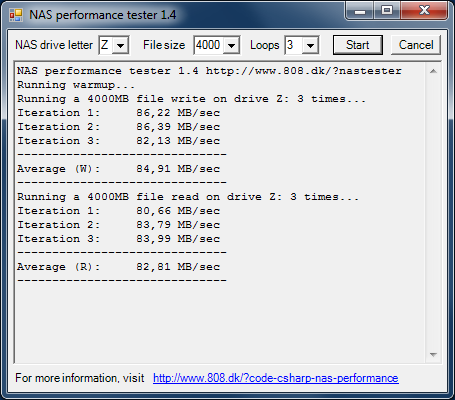The height and width of the screenshot is (400, 455).
Task: Select the write Iteration 3 value 82,13 MB/sec
Action: coord(178,141)
